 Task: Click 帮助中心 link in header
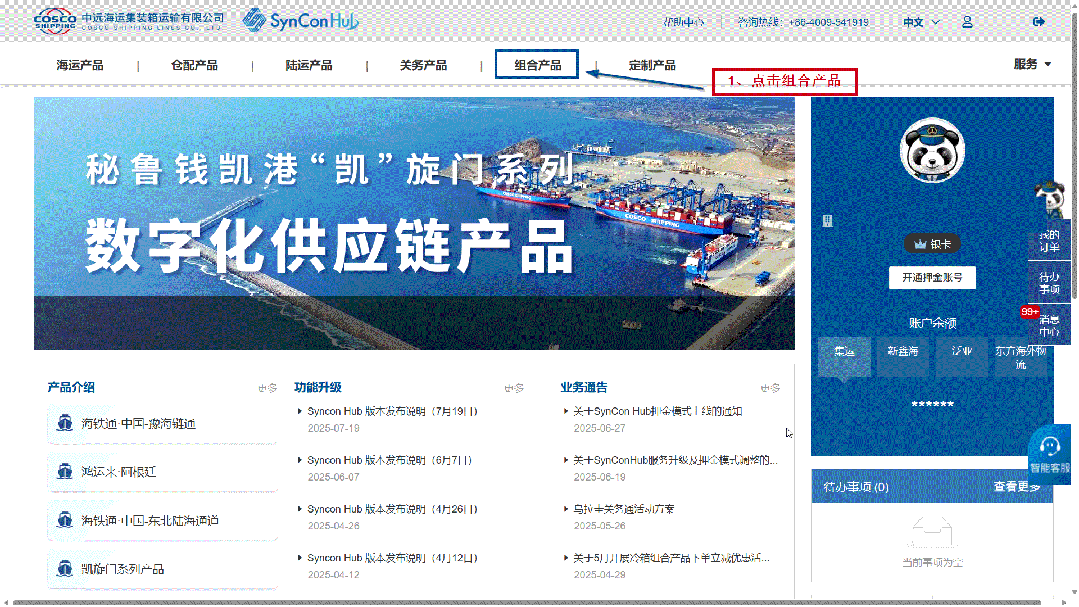683,22
